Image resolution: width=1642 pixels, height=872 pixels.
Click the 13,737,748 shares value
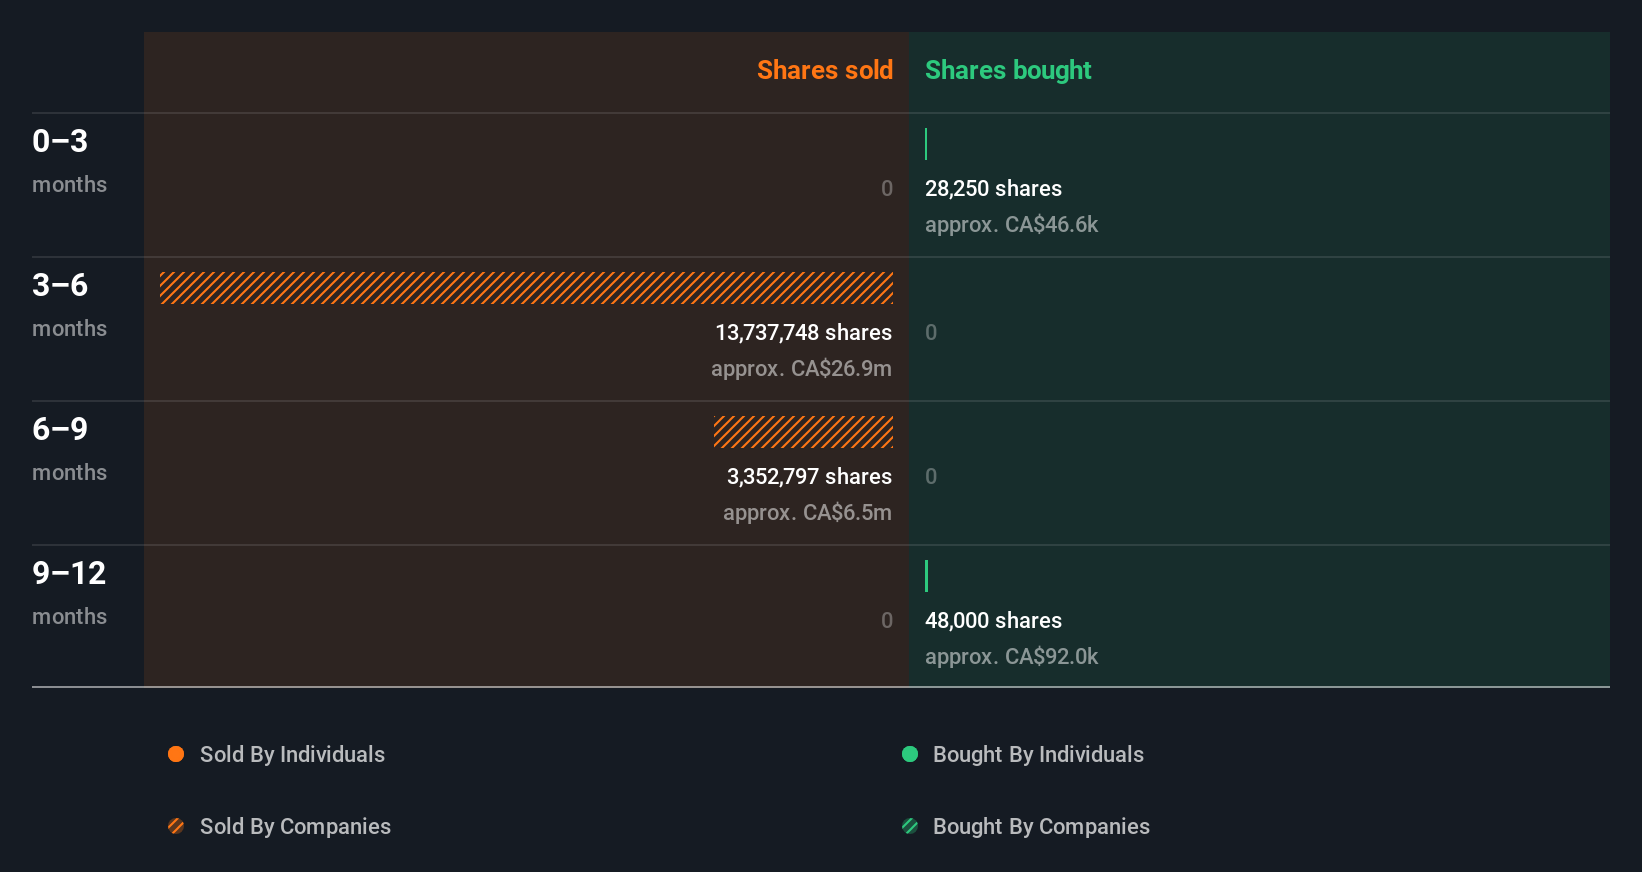pyautogui.click(x=803, y=332)
